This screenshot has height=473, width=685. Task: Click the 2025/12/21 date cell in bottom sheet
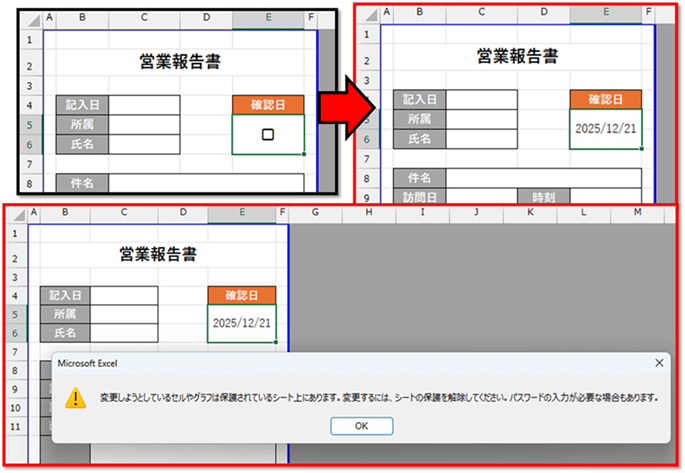[x=242, y=323]
